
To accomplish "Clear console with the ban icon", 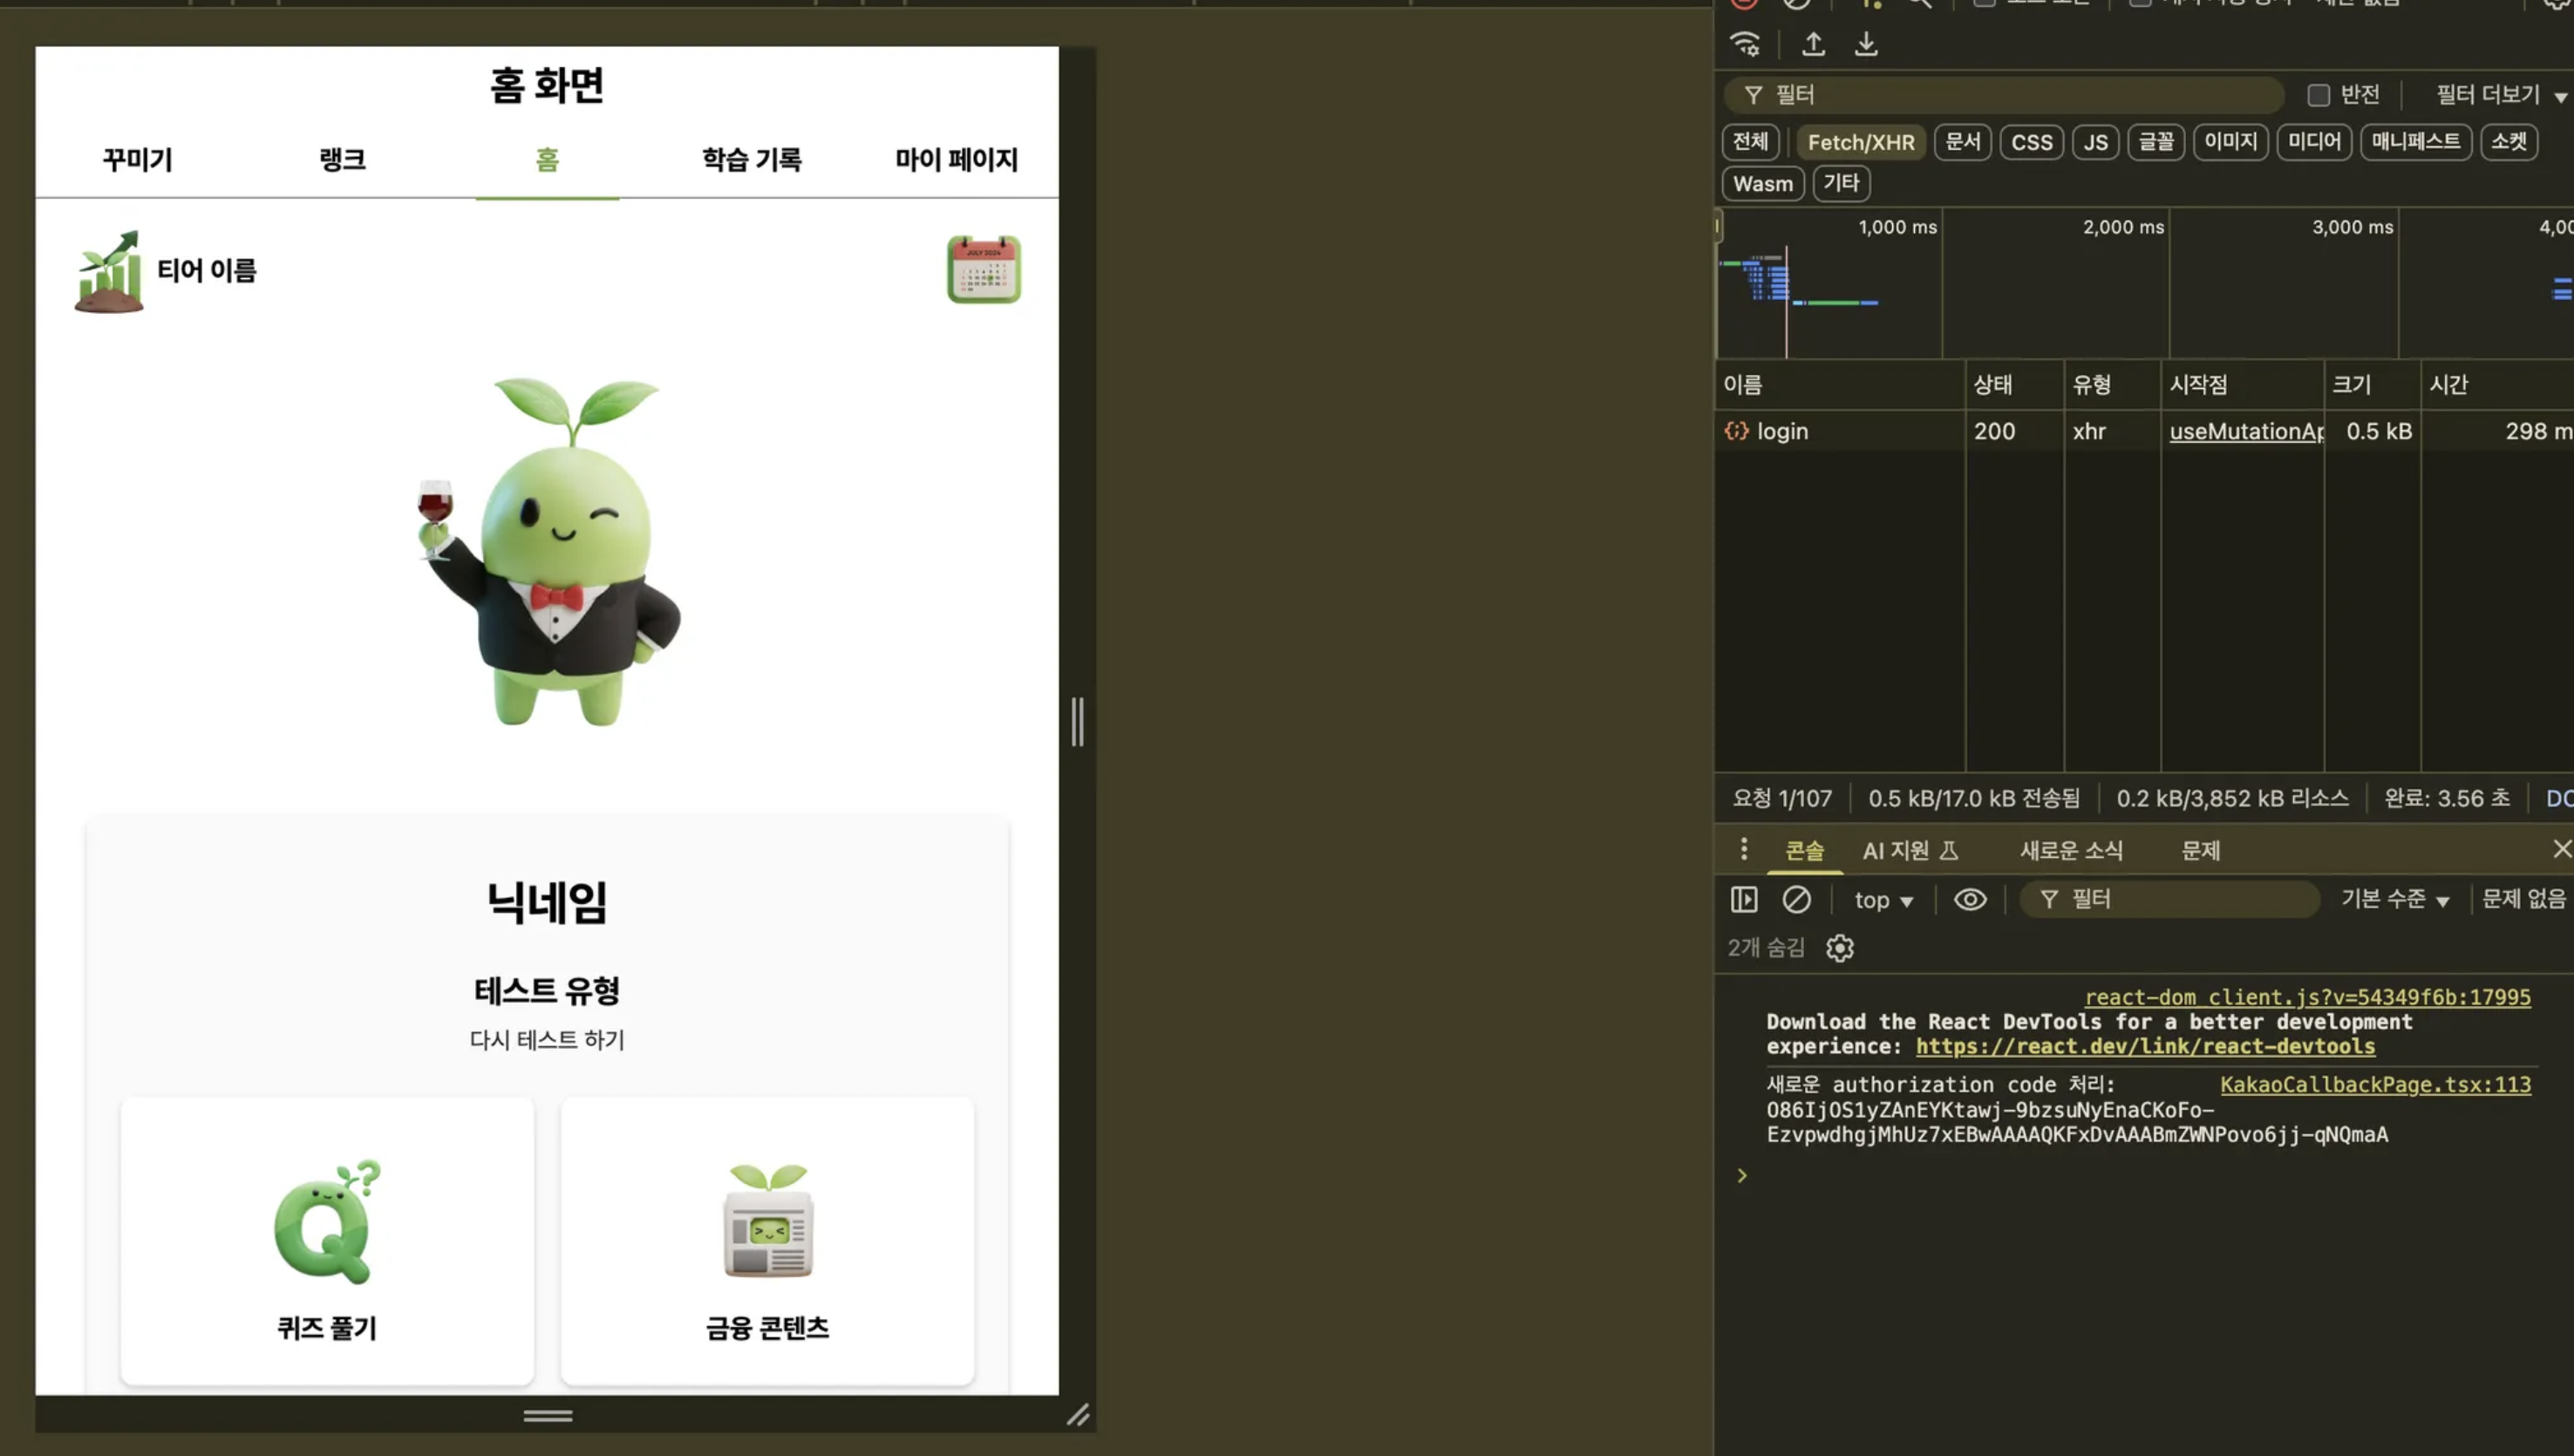I will click(1796, 899).
